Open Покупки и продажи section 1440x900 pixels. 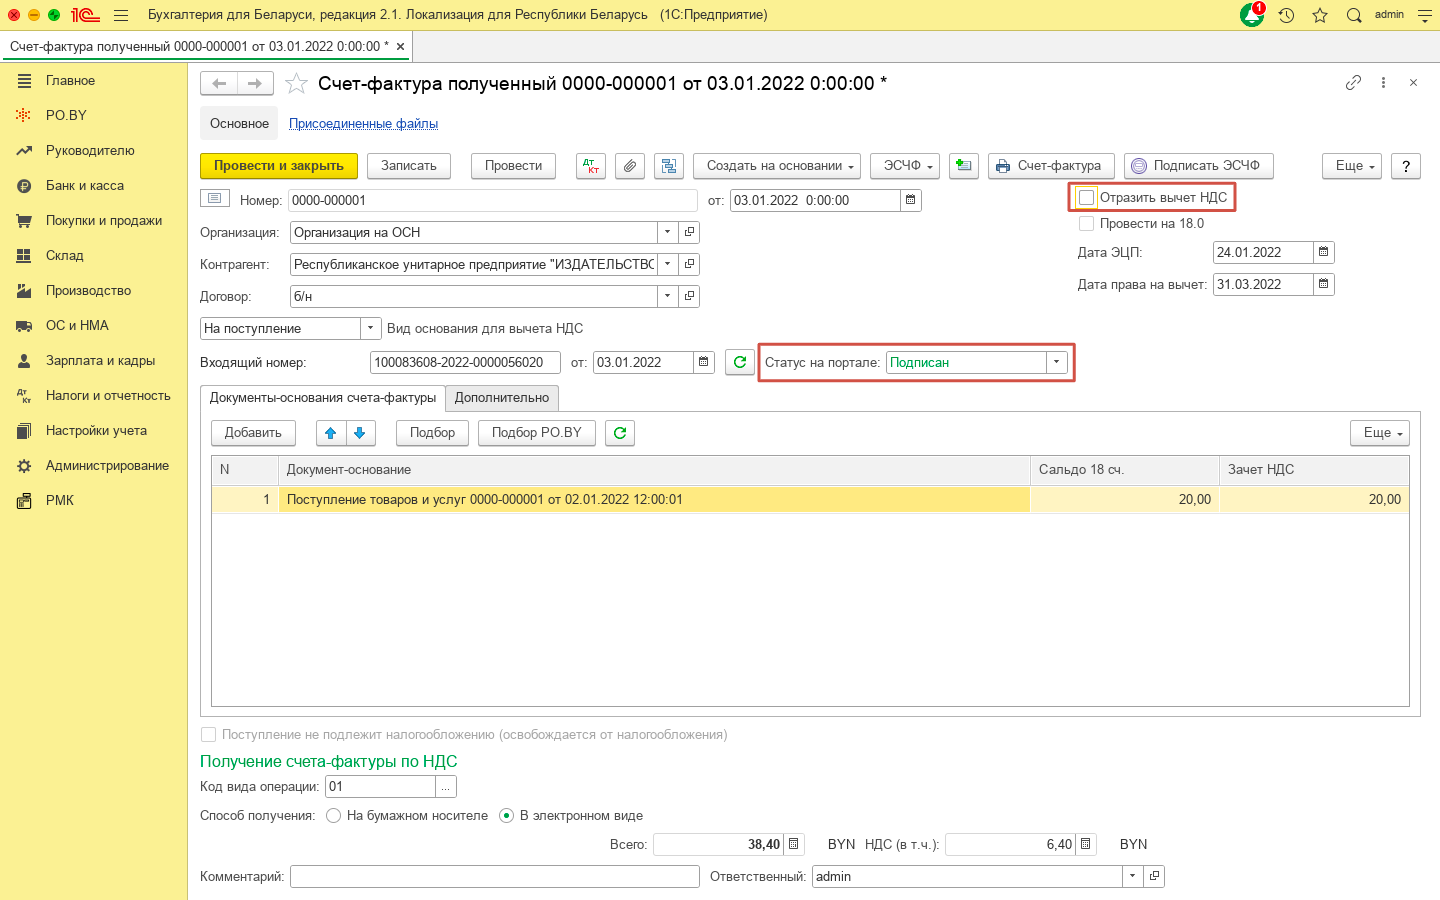click(x=104, y=221)
